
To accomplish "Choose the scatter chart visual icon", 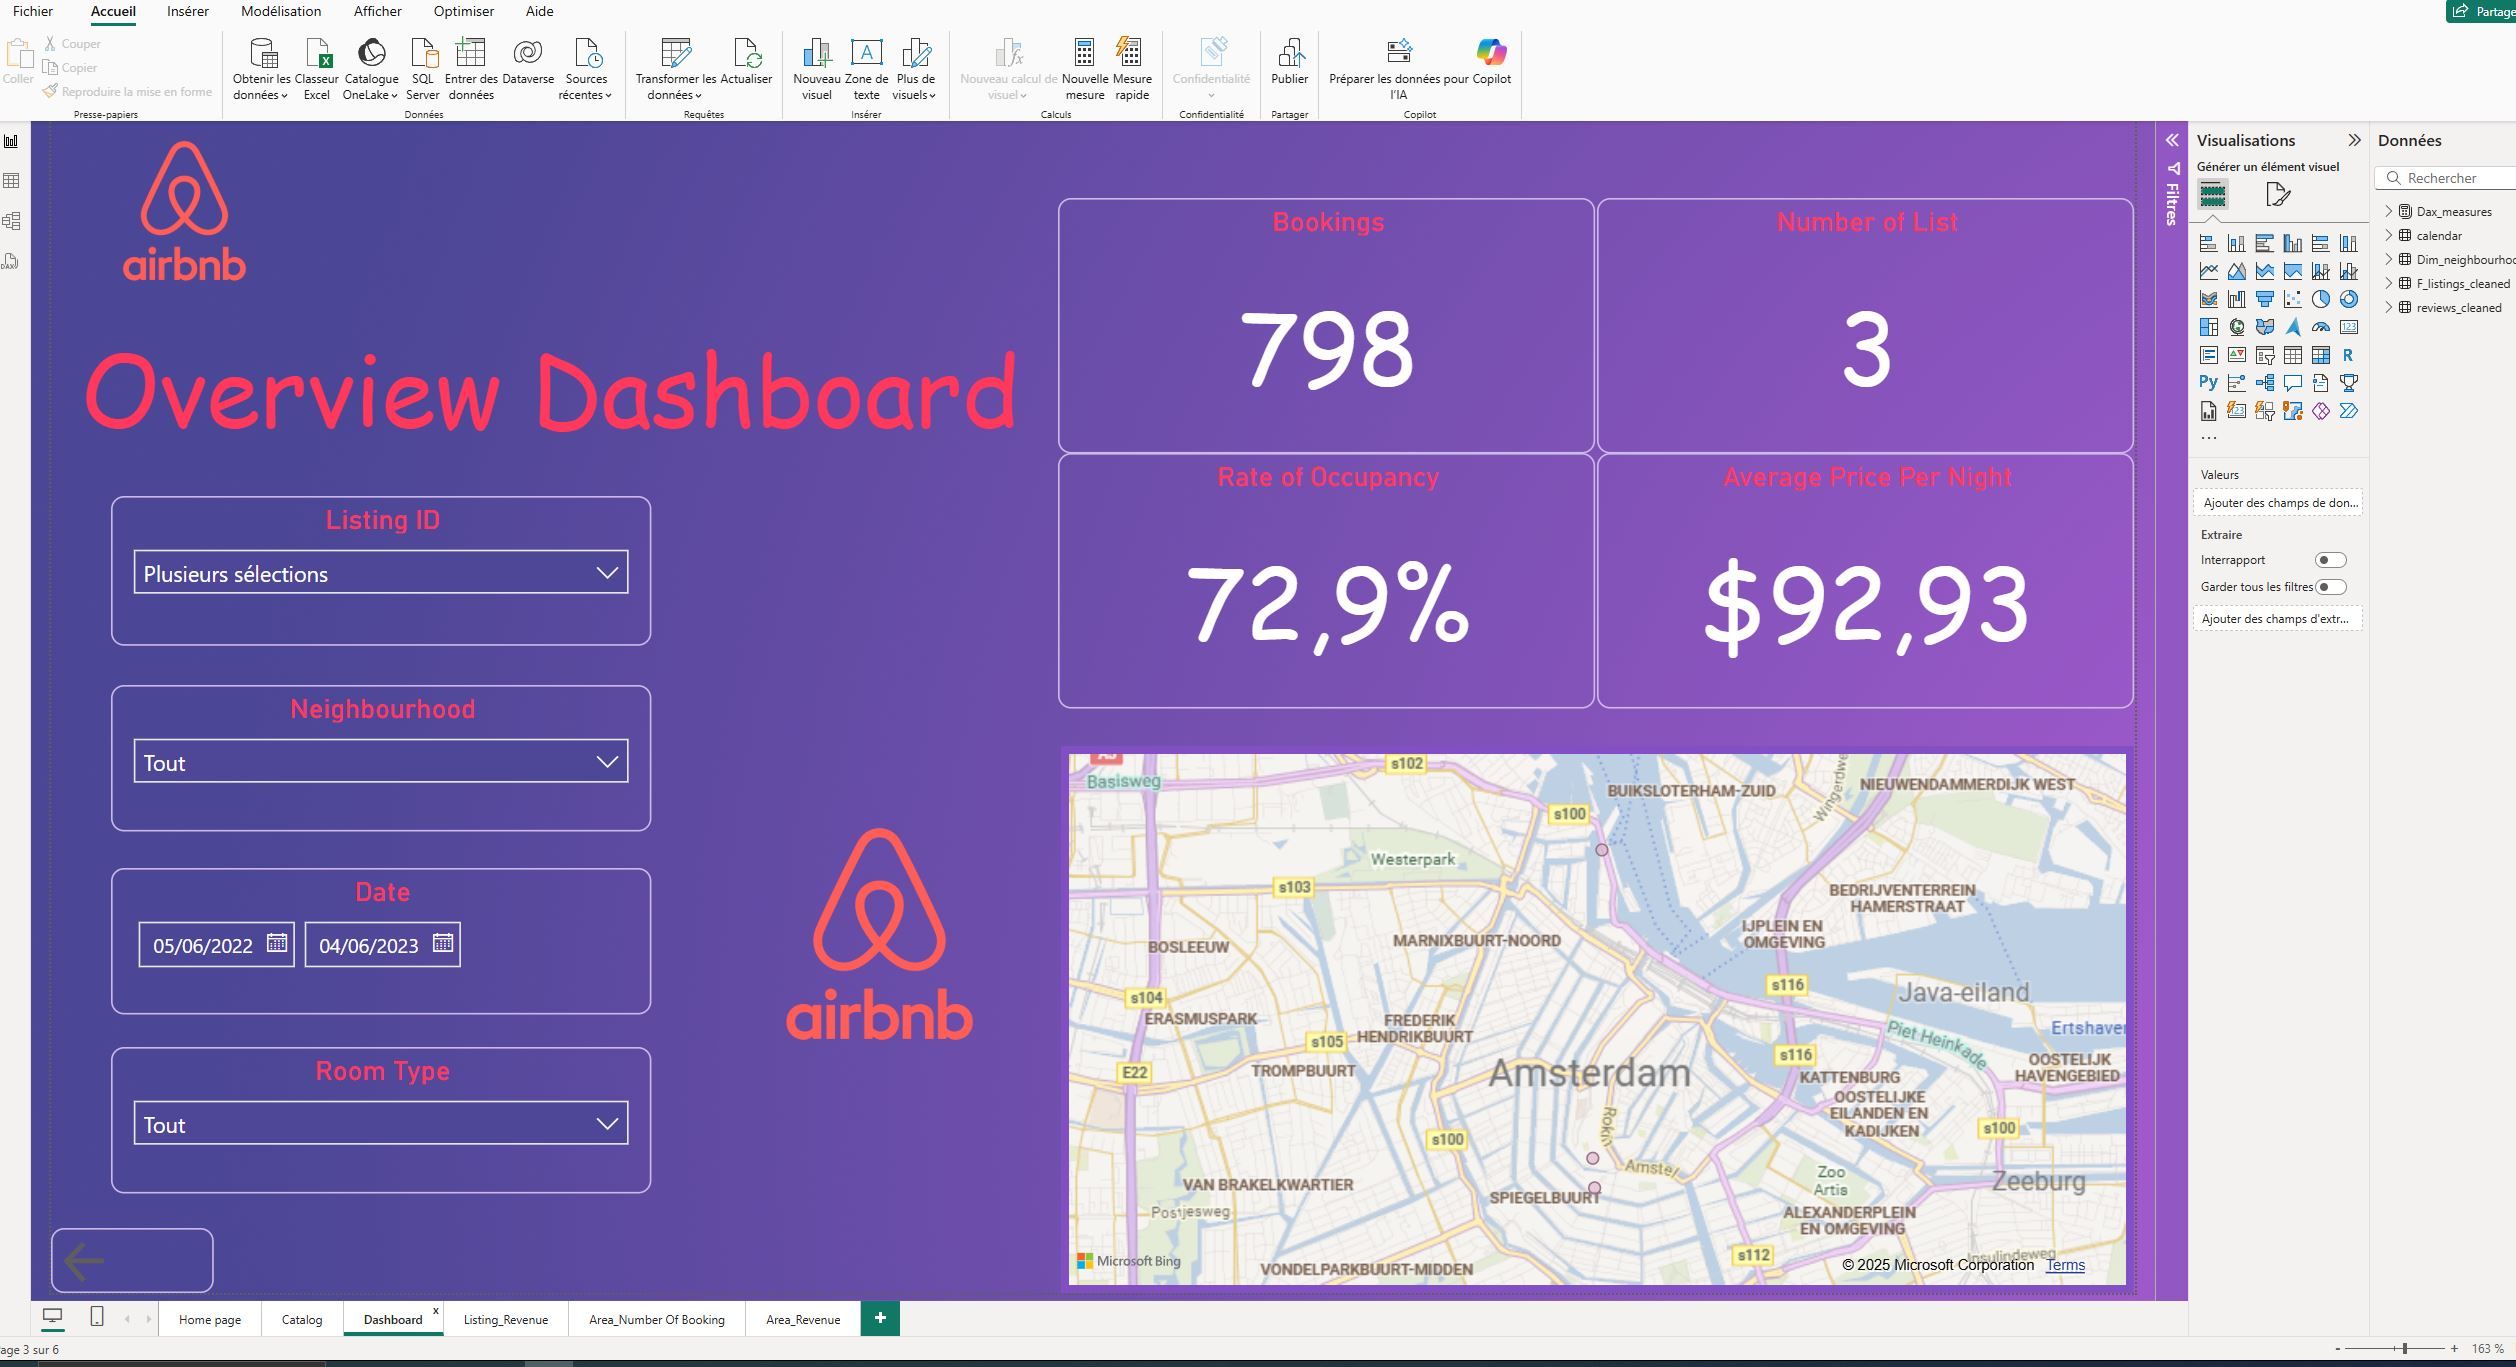I will click(x=2292, y=299).
